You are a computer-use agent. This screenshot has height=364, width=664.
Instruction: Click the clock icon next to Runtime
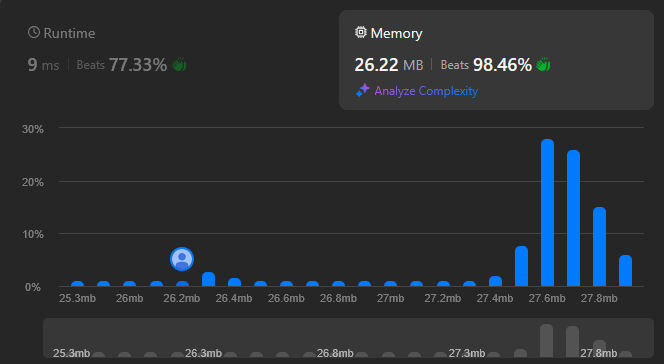34,33
